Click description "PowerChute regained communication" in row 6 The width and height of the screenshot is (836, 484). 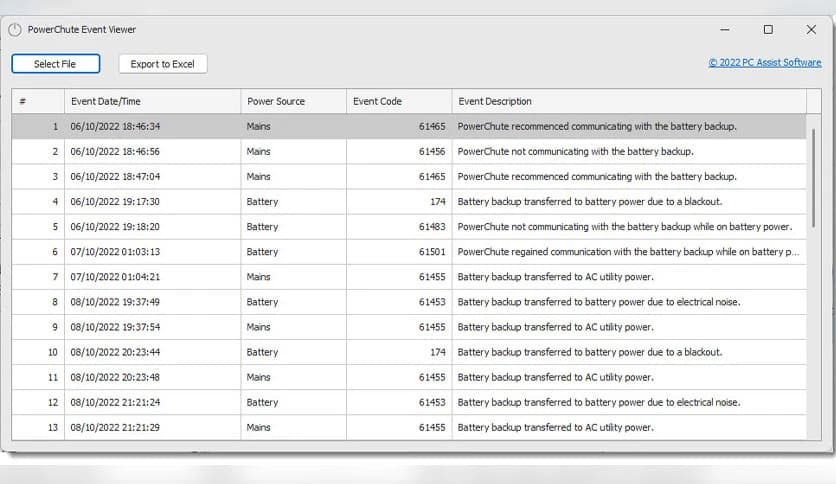tap(629, 252)
